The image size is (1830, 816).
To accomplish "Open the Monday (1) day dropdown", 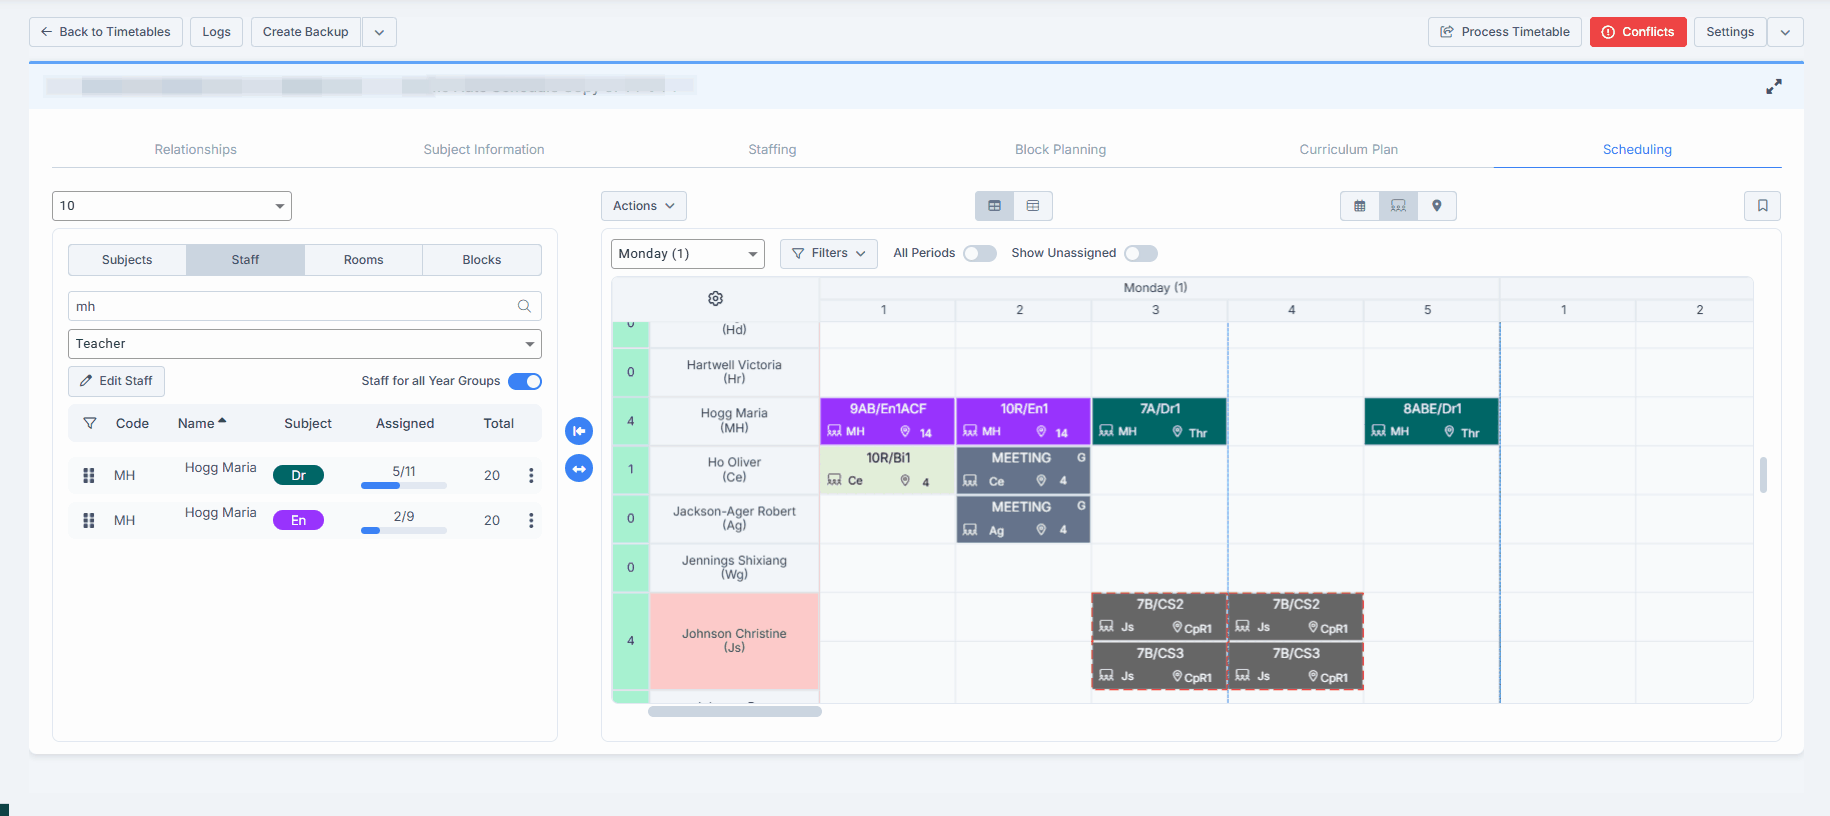I will tap(687, 254).
